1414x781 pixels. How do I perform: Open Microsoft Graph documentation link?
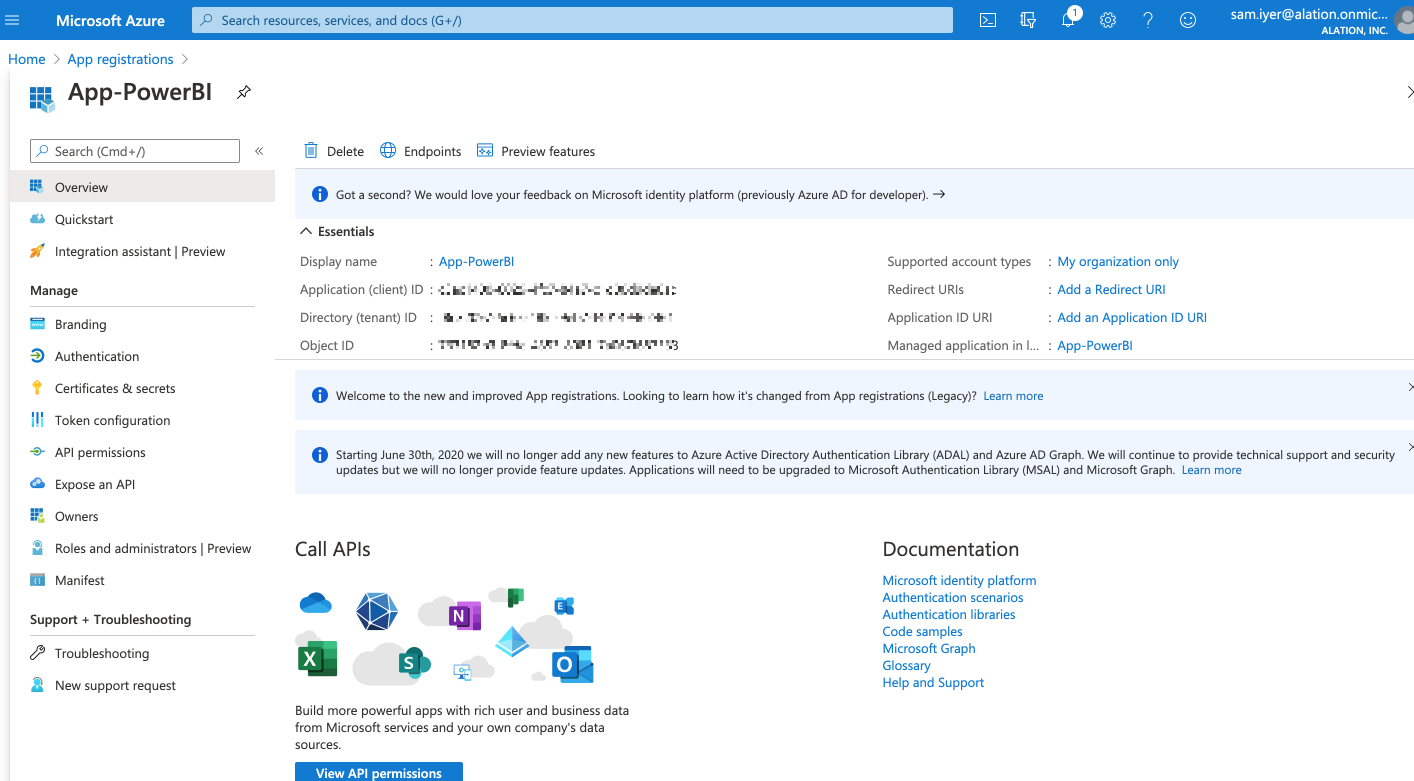point(929,648)
